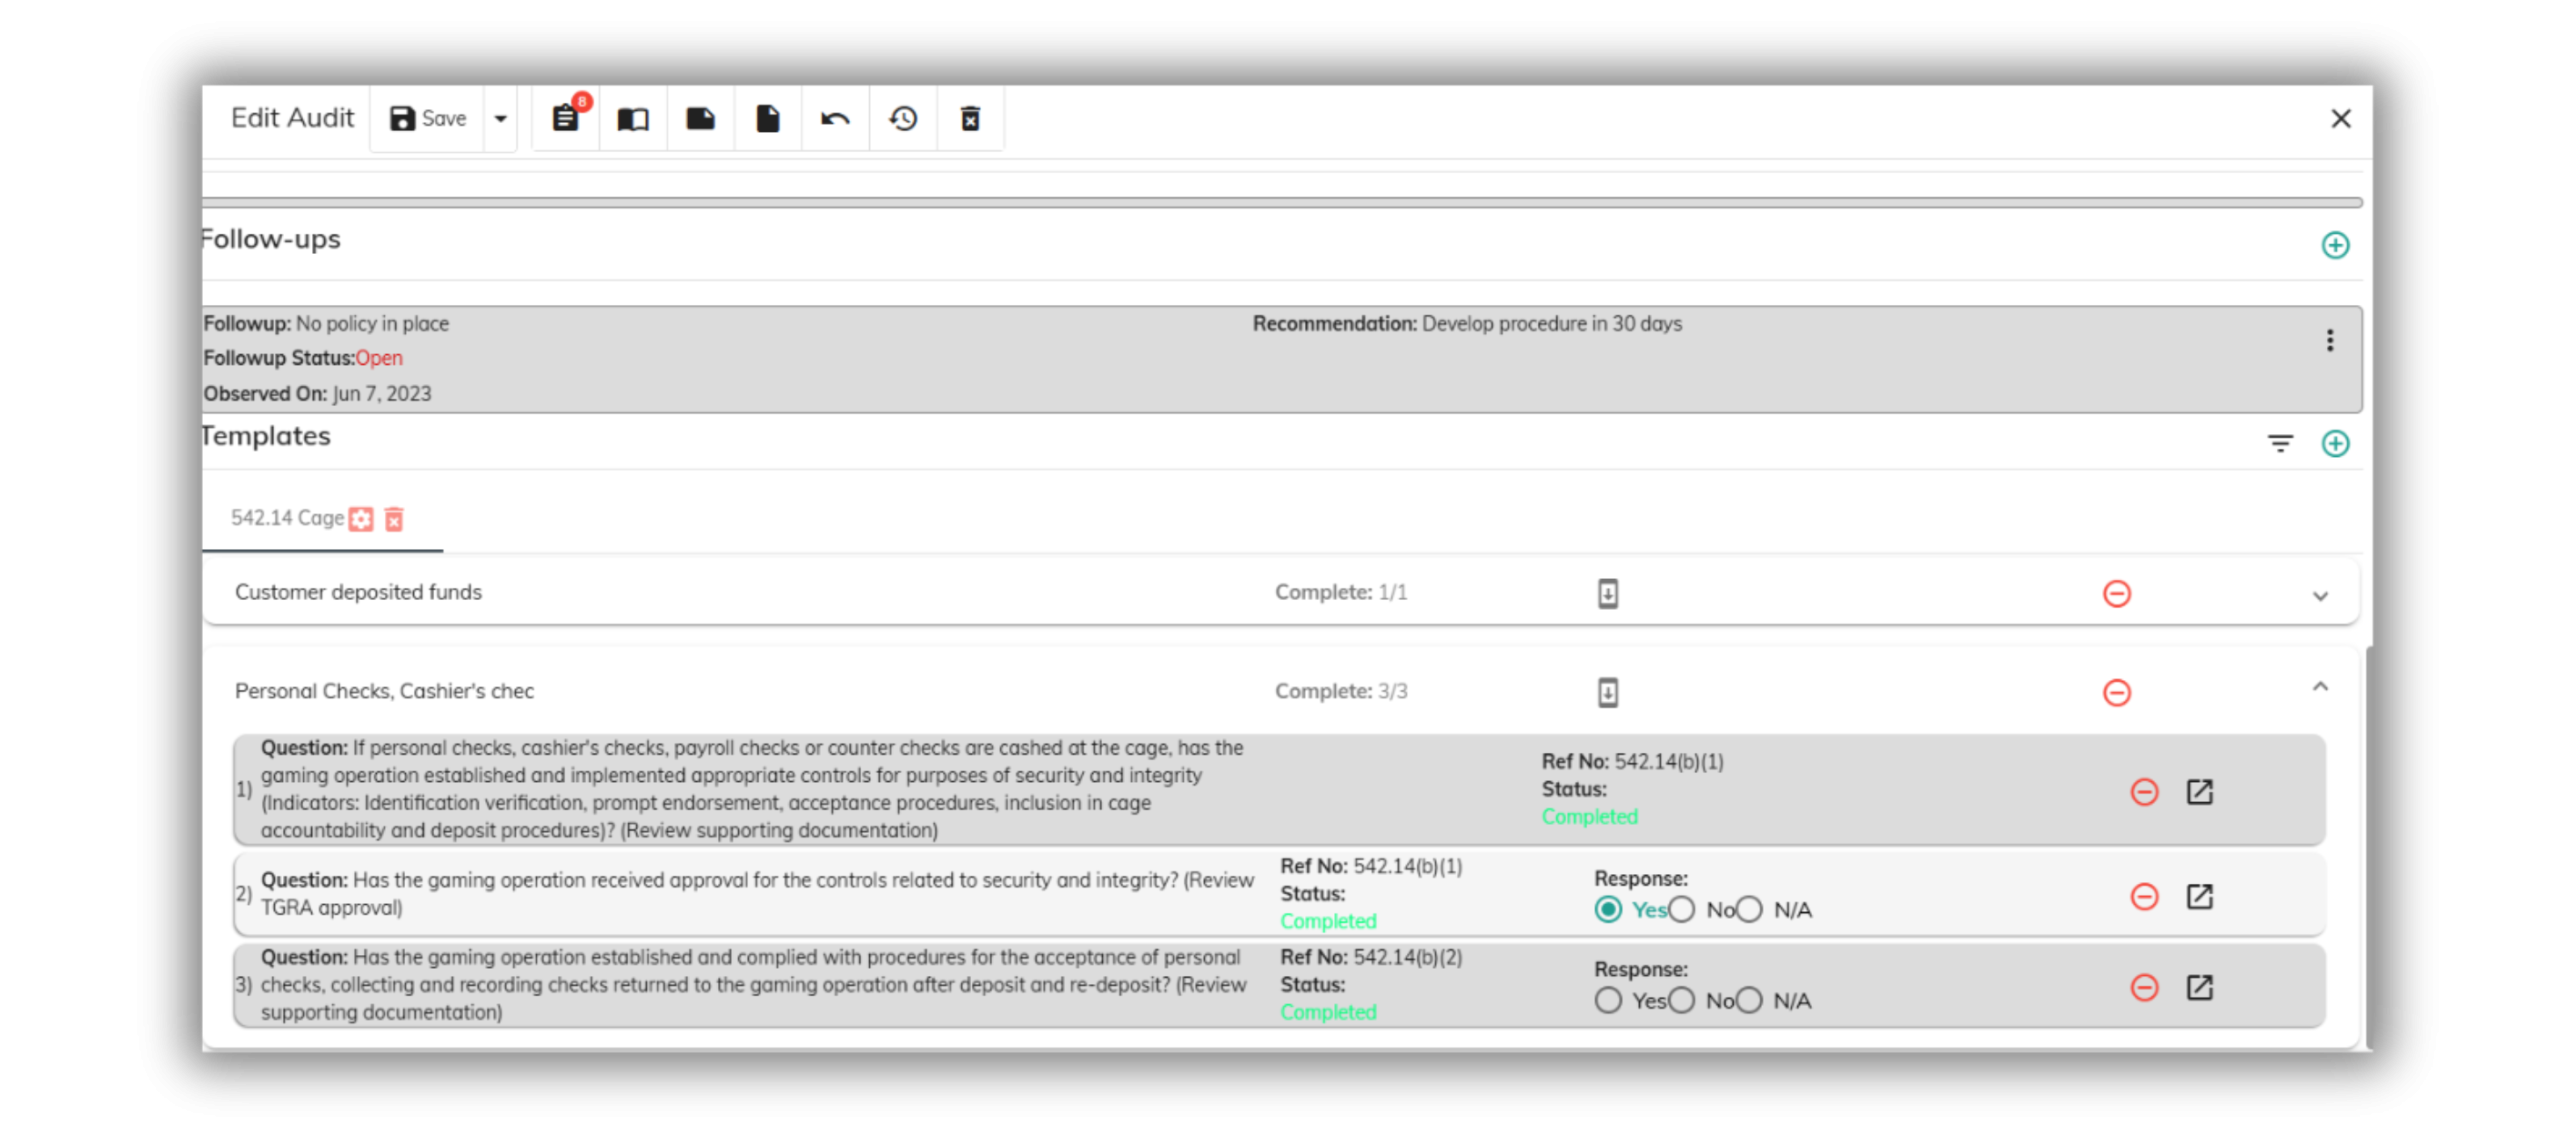Screen dimensions: 2560x1138
Task: Click the open book icon in toolbar
Action: point(632,119)
